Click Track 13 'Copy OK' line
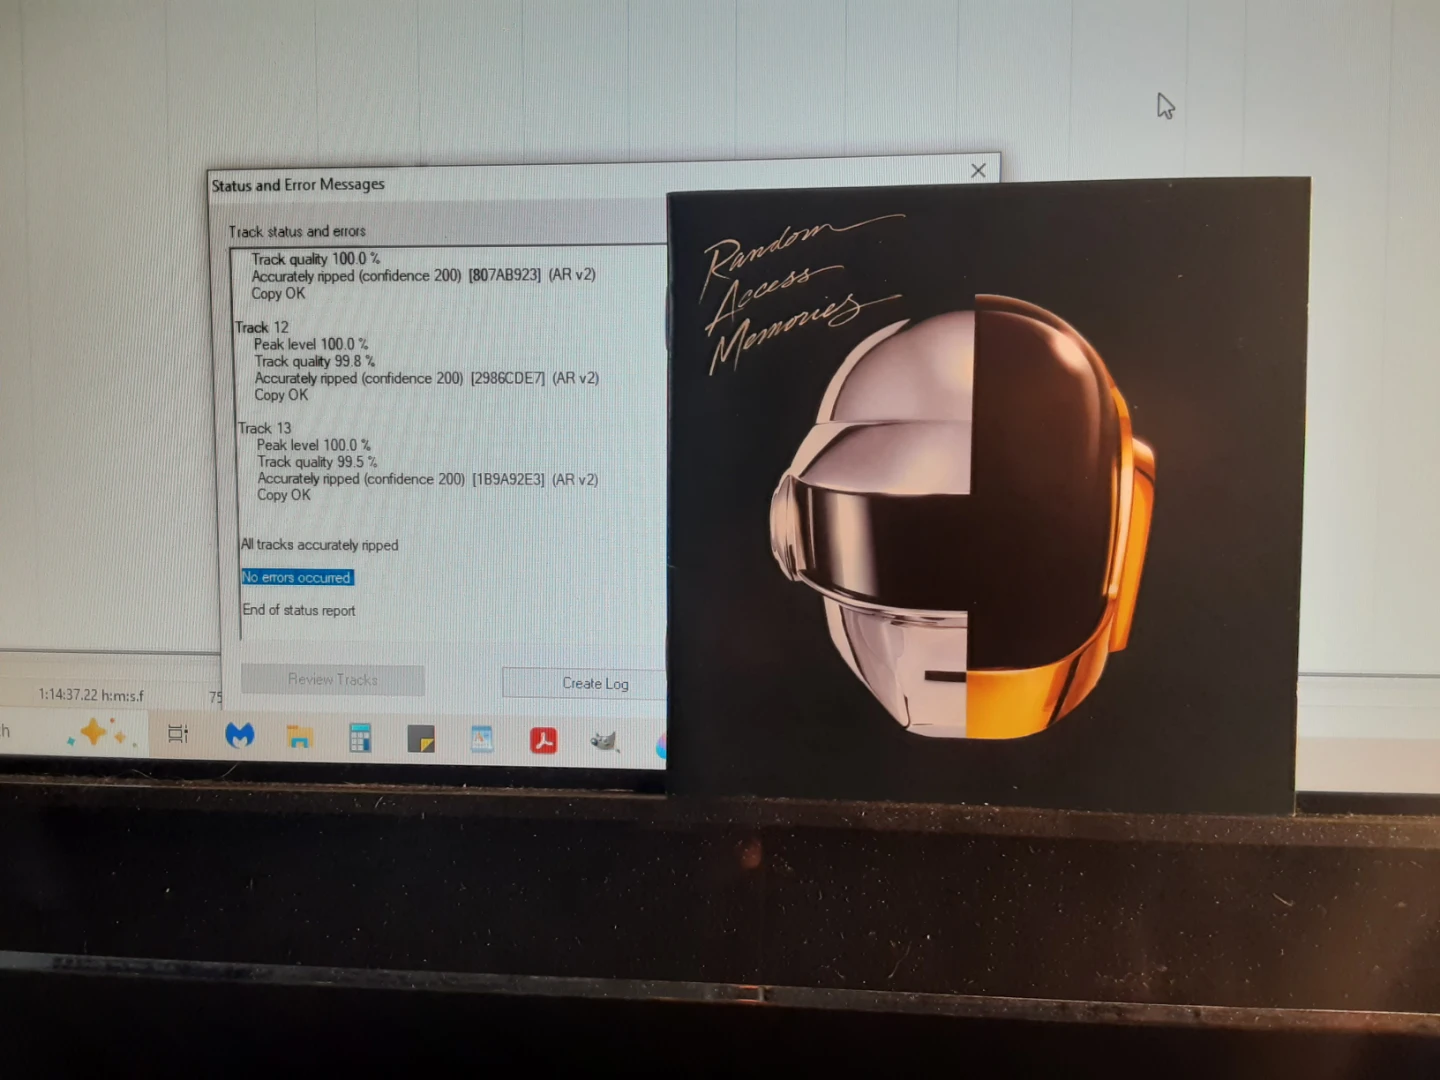 point(284,495)
